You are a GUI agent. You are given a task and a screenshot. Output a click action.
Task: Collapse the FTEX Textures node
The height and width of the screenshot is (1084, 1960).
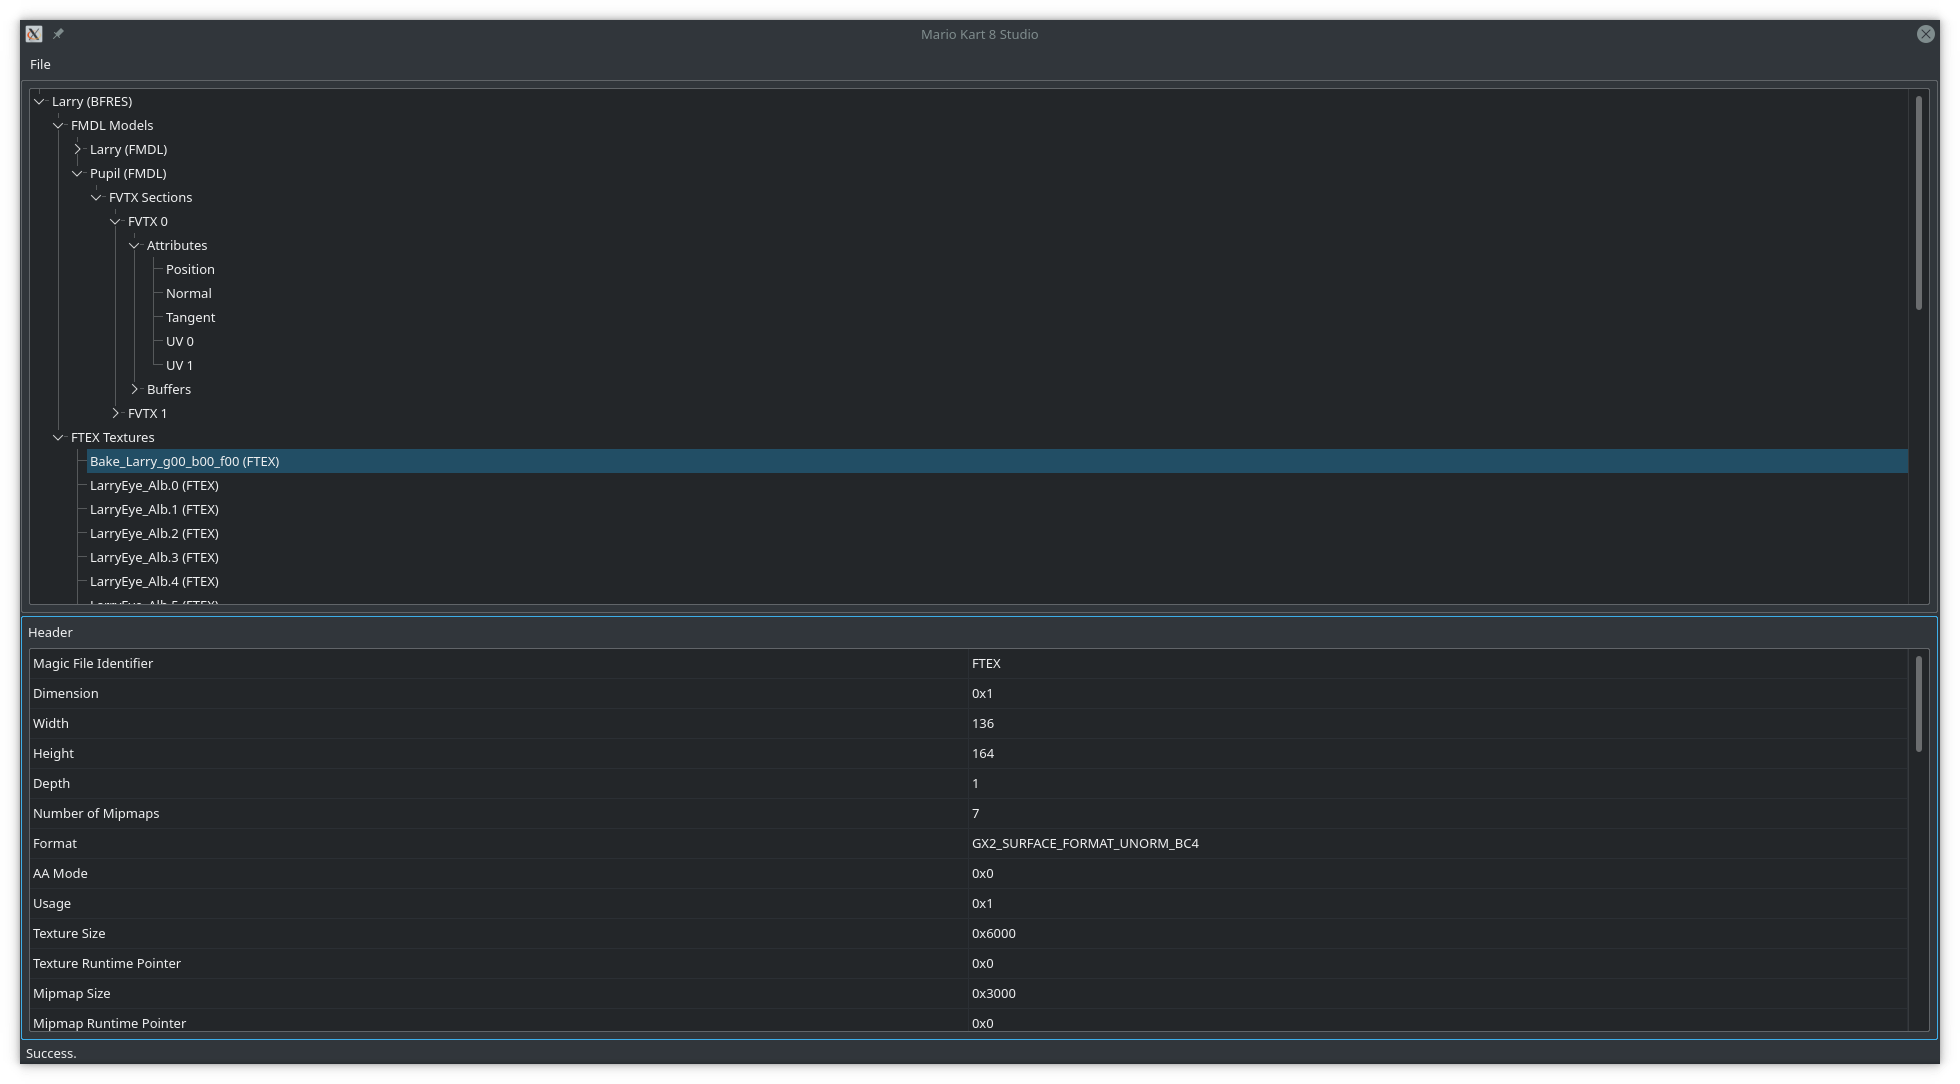click(59, 437)
